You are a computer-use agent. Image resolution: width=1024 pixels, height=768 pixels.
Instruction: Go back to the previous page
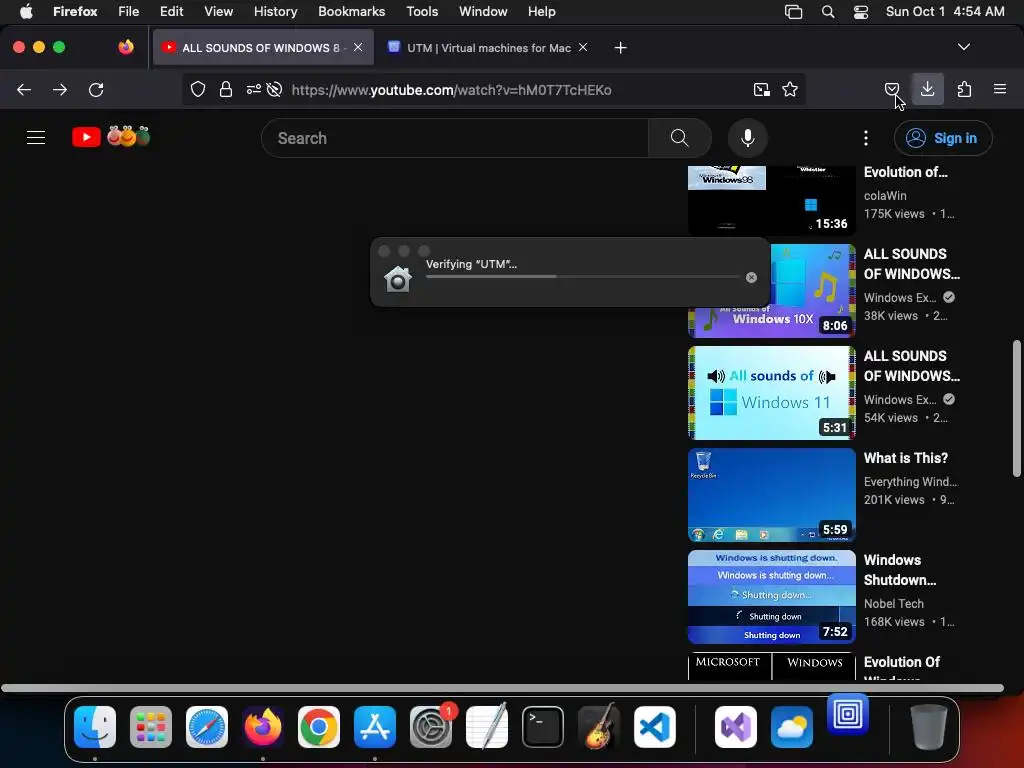click(x=24, y=89)
